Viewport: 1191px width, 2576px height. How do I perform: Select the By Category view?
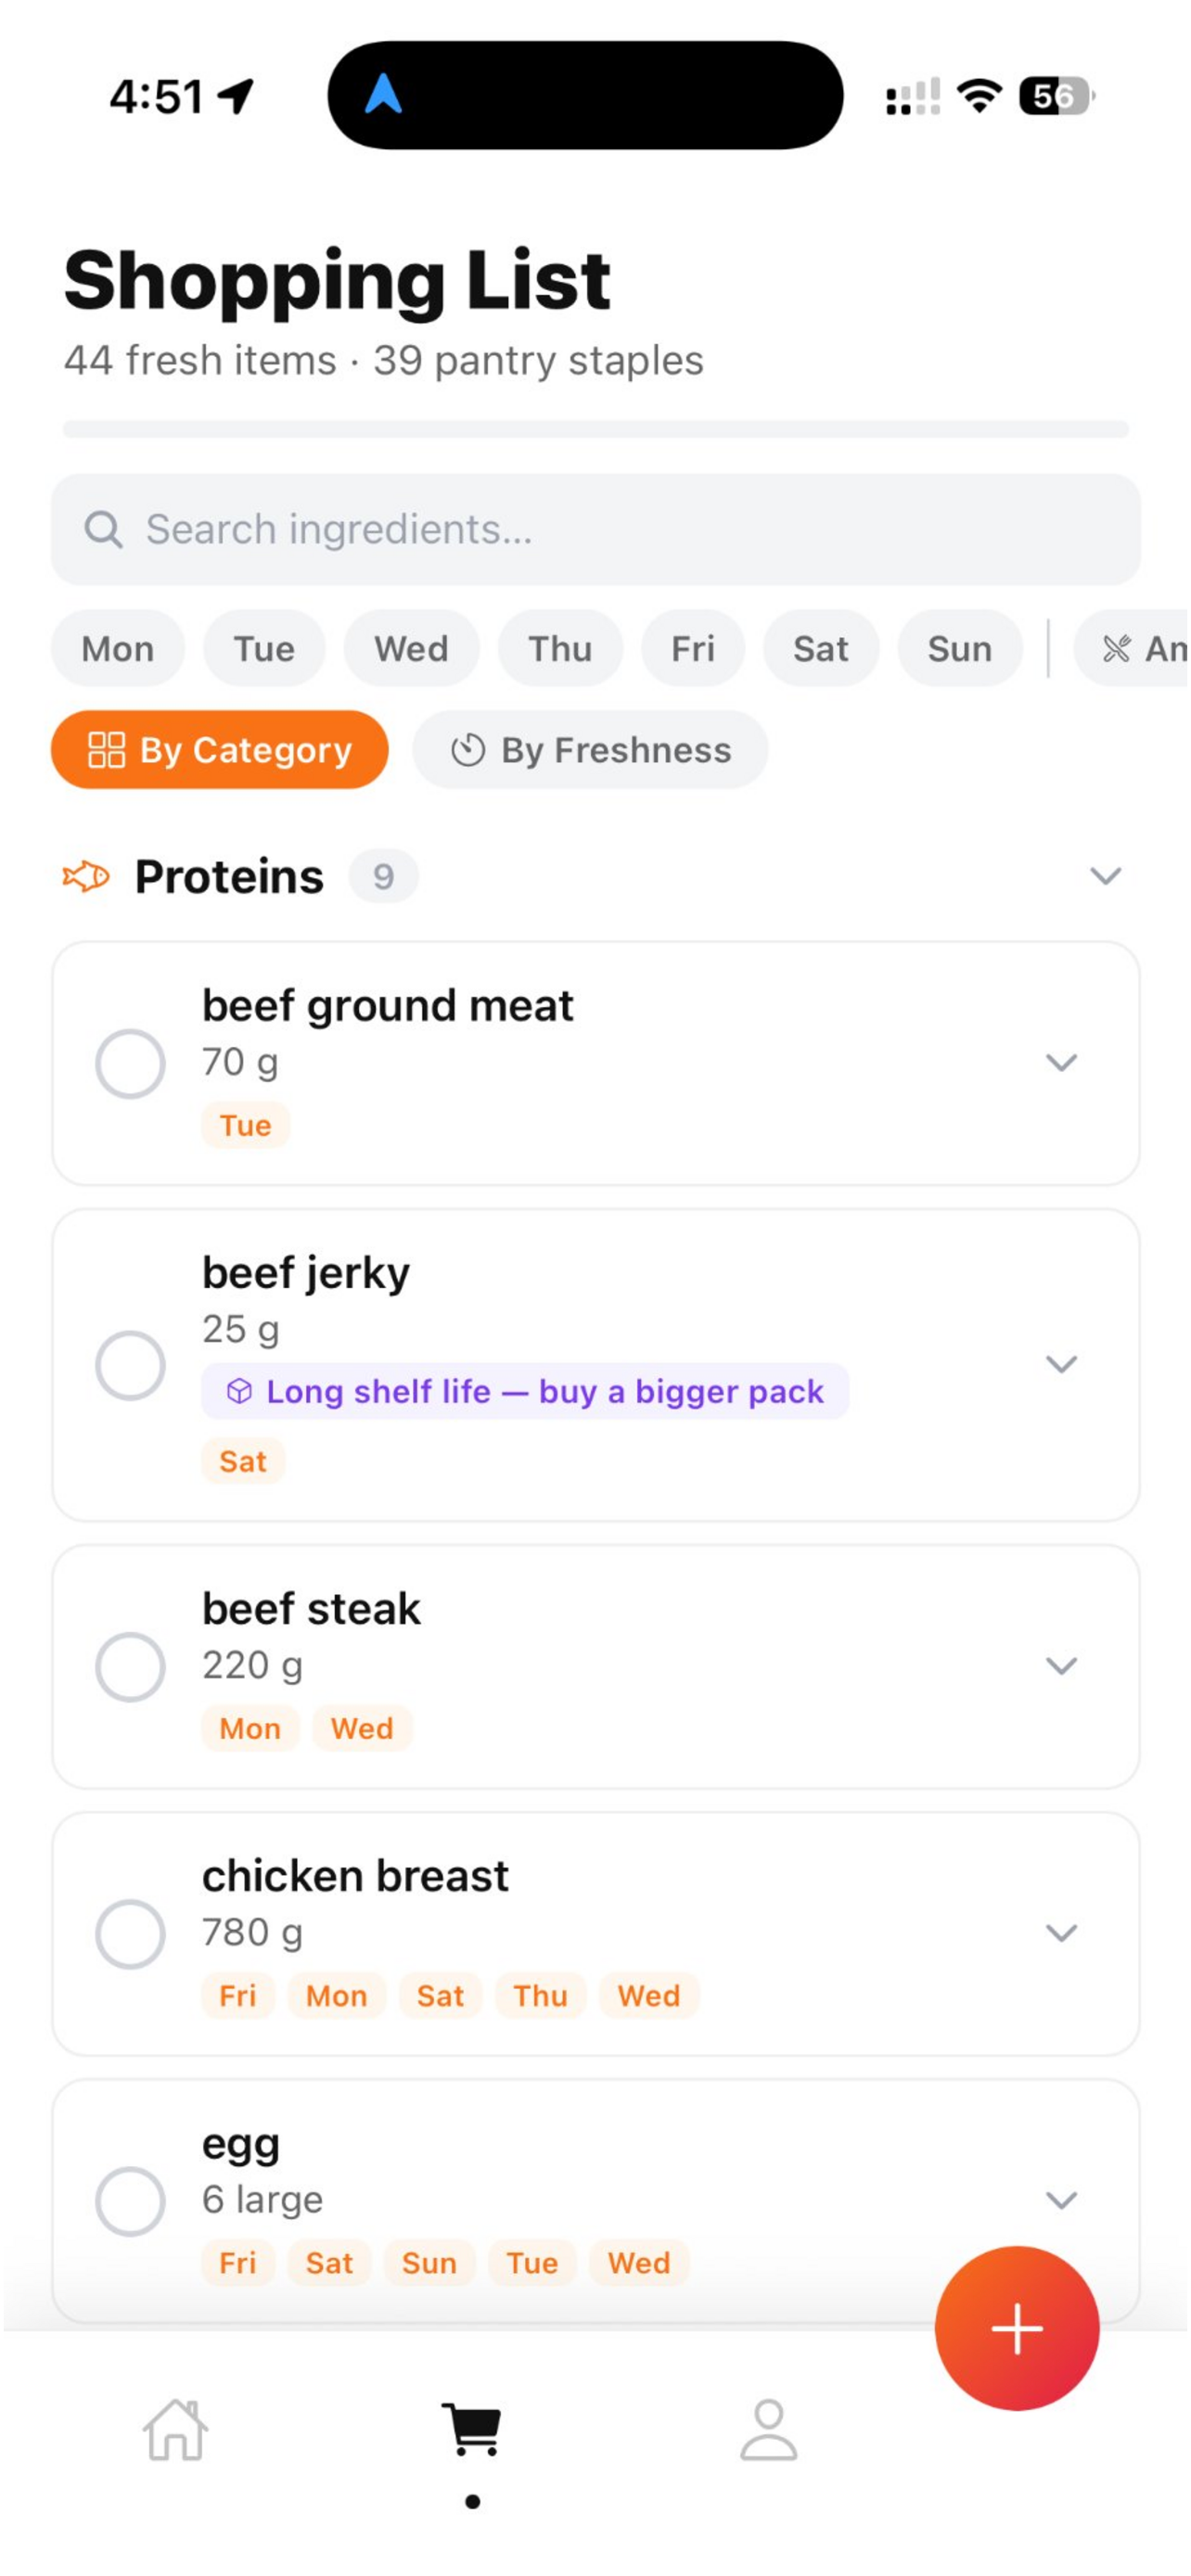(x=220, y=750)
